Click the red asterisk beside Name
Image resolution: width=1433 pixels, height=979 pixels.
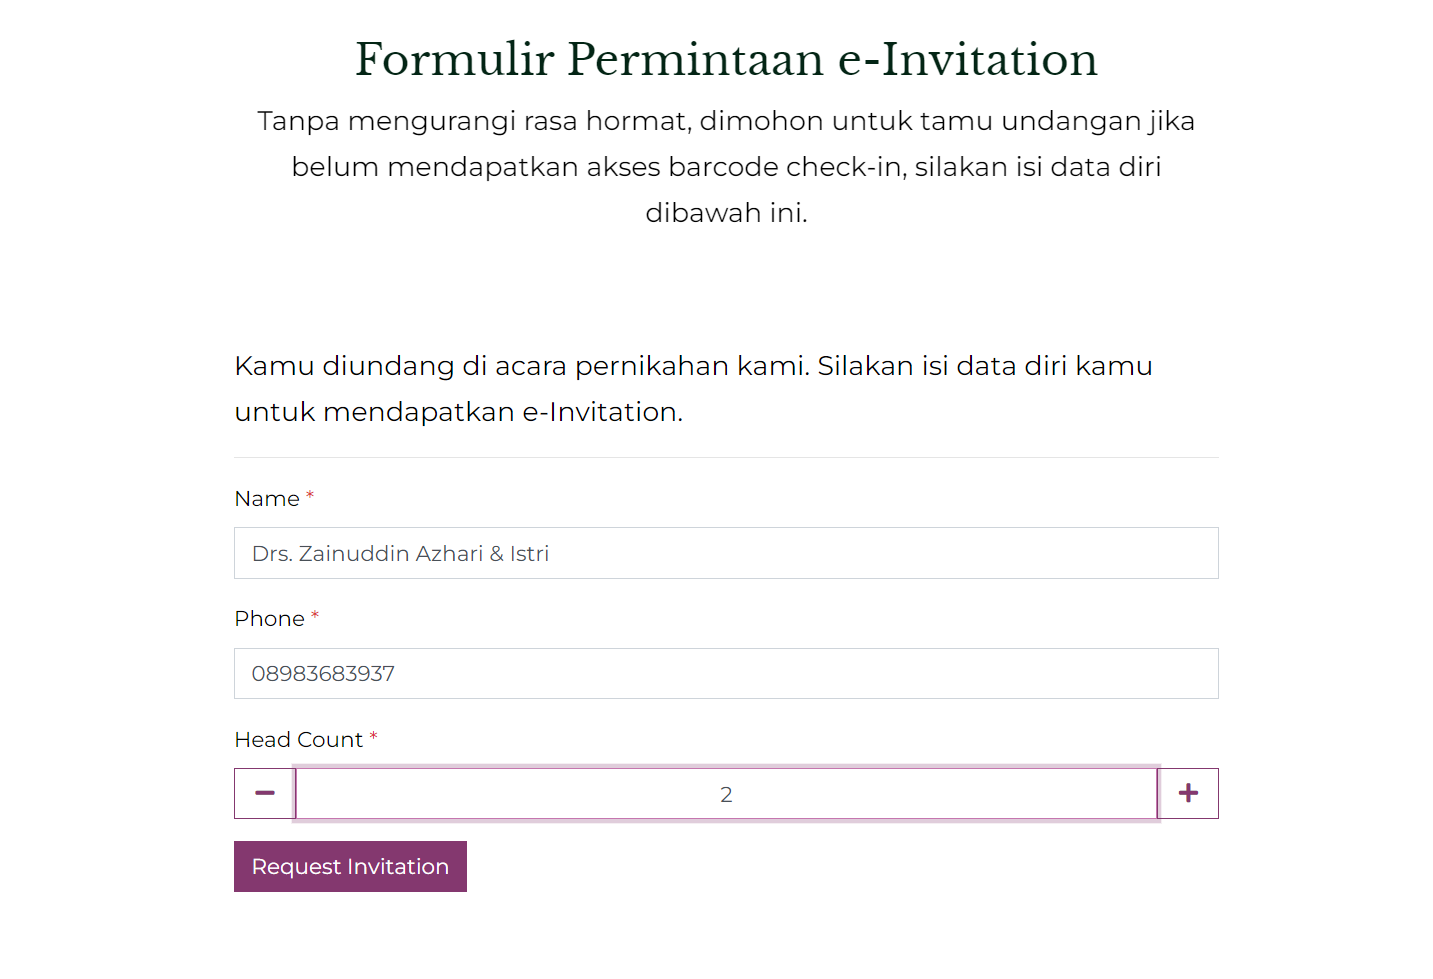[x=310, y=495]
